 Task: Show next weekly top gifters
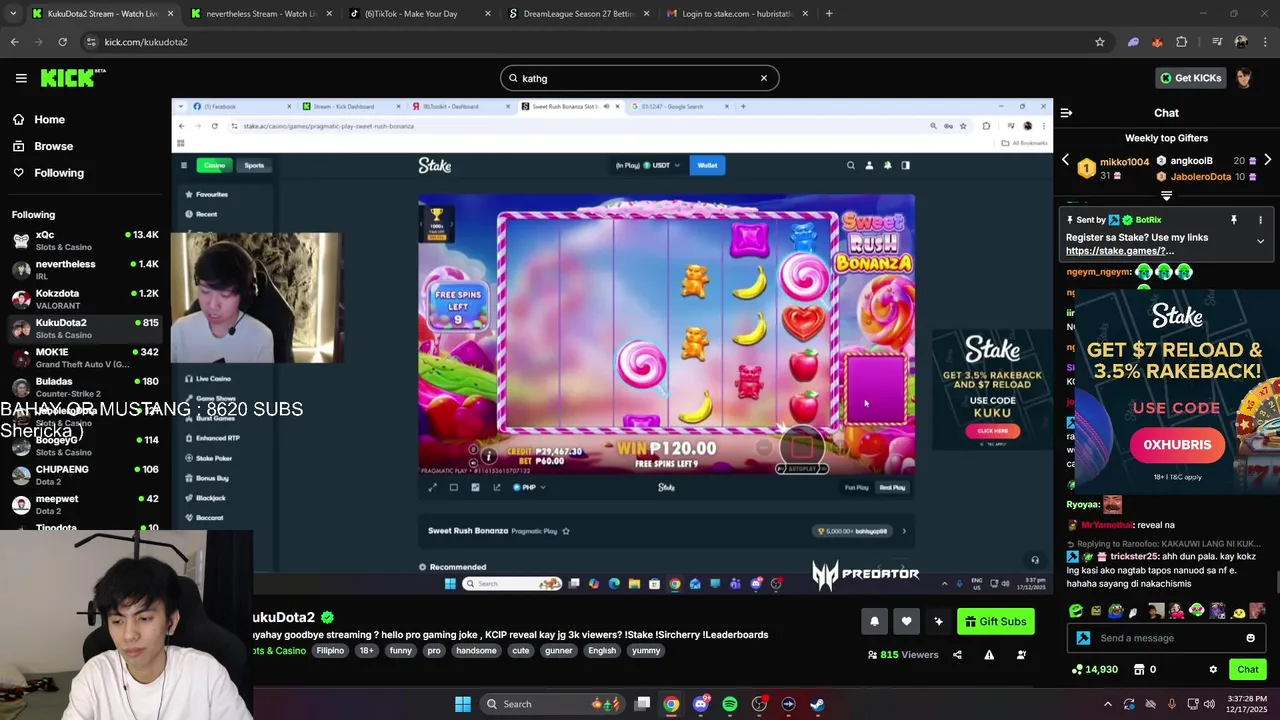coord(1268,160)
